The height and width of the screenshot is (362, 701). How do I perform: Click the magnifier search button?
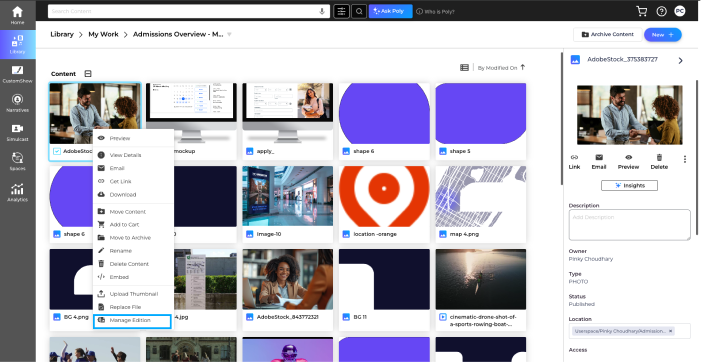(359, 12)
